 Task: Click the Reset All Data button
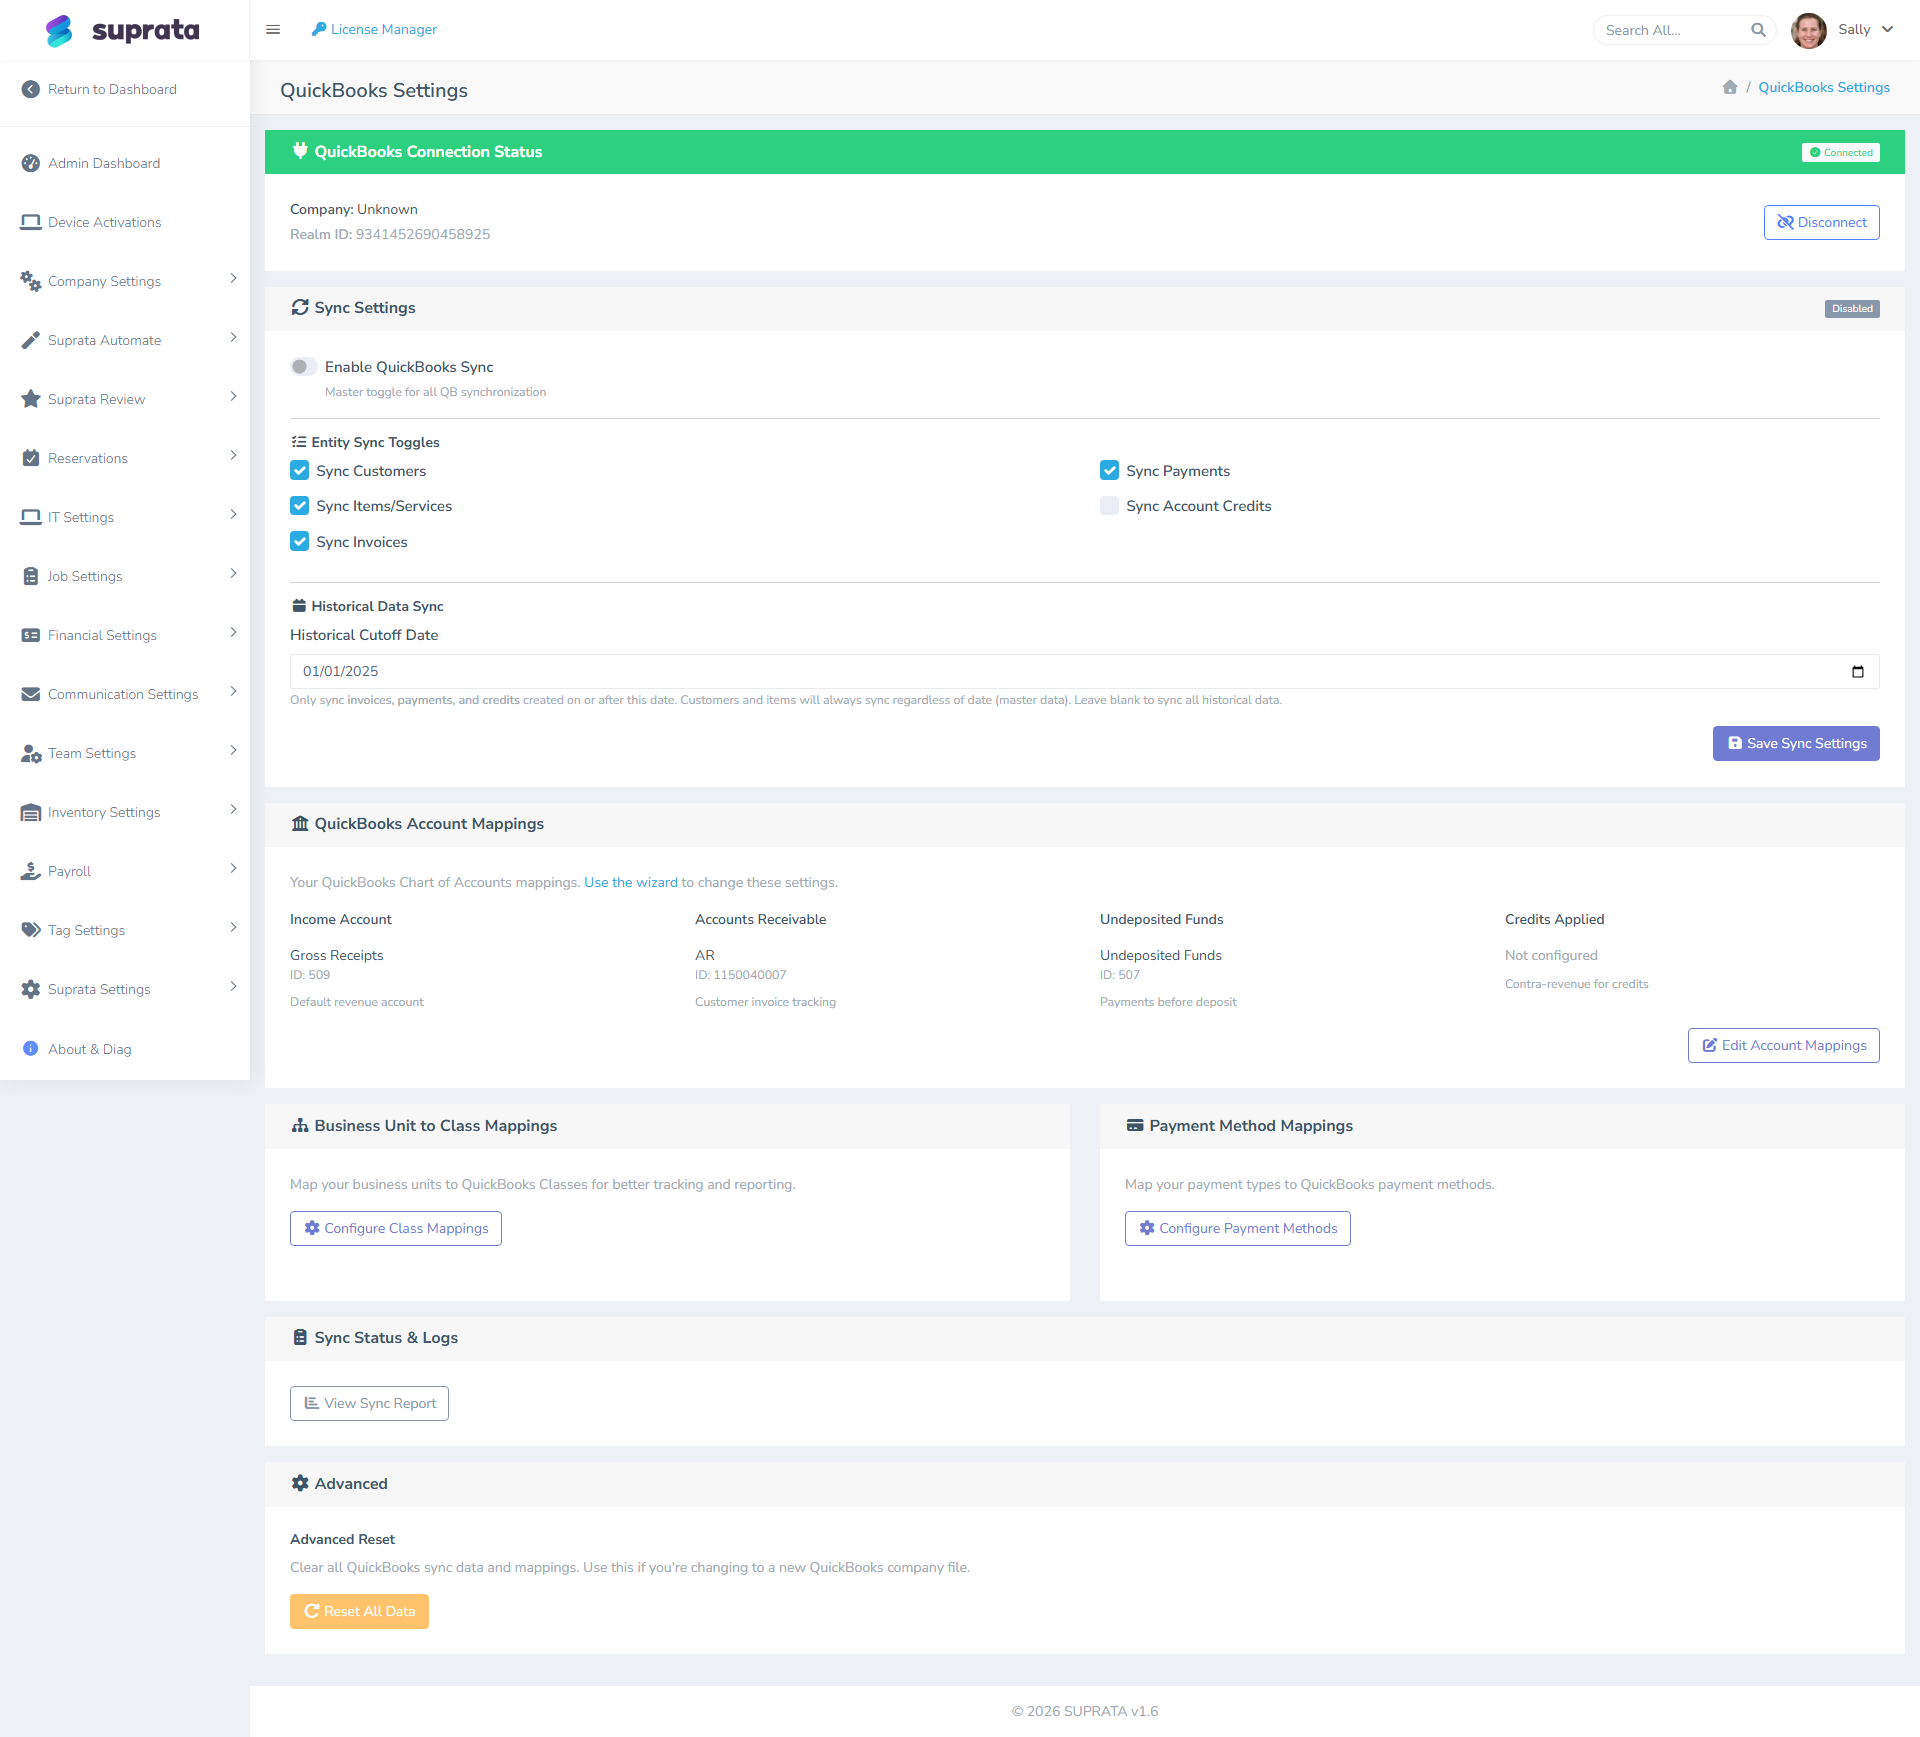click(359, 1611)
